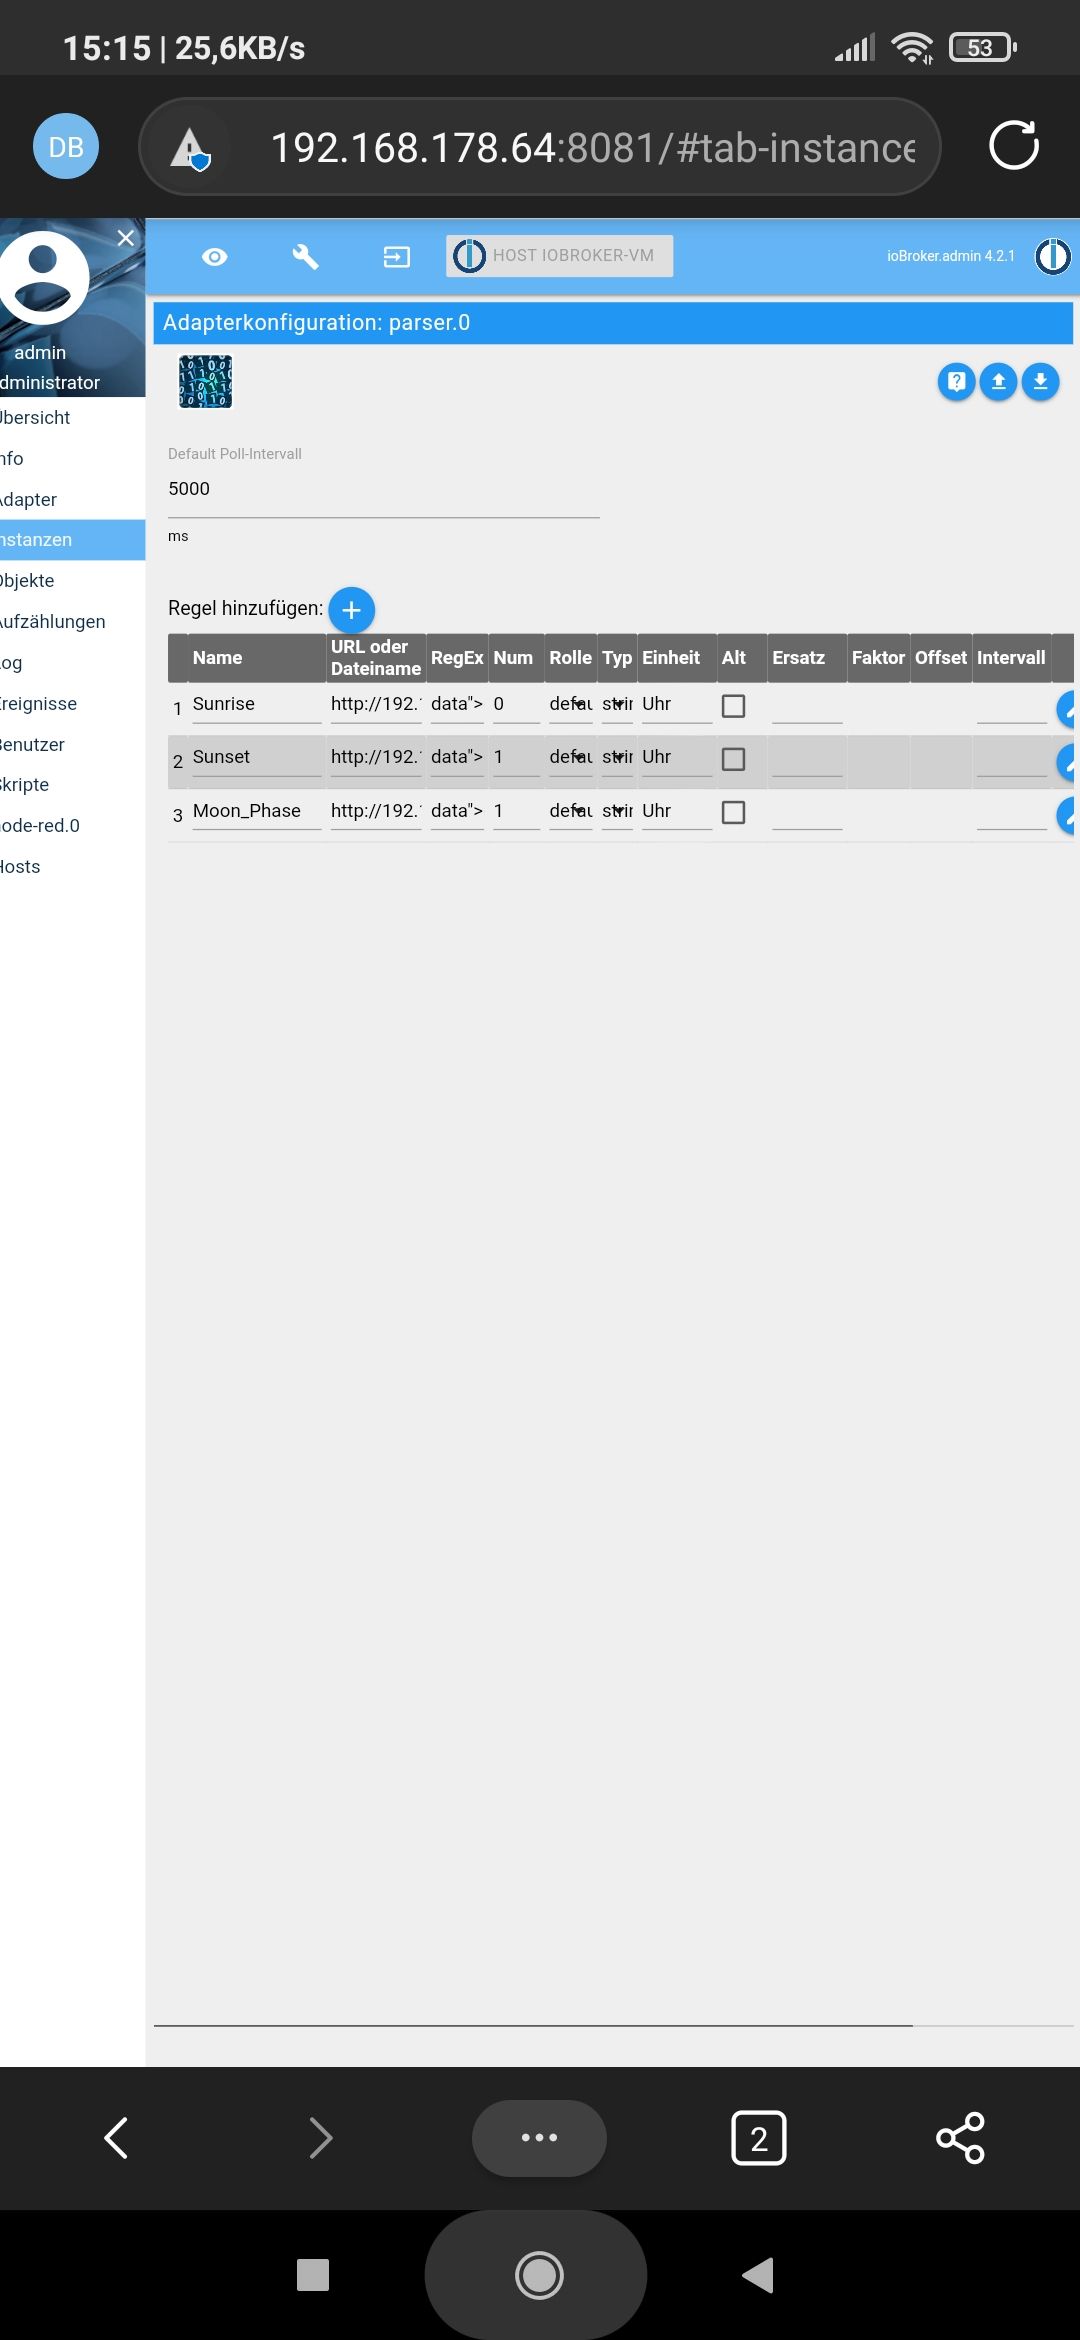The width and height of the screenshot is (1080, 2340).
Task: Open Ereignisse in the sidebar
Action: [x=72, y=703]
